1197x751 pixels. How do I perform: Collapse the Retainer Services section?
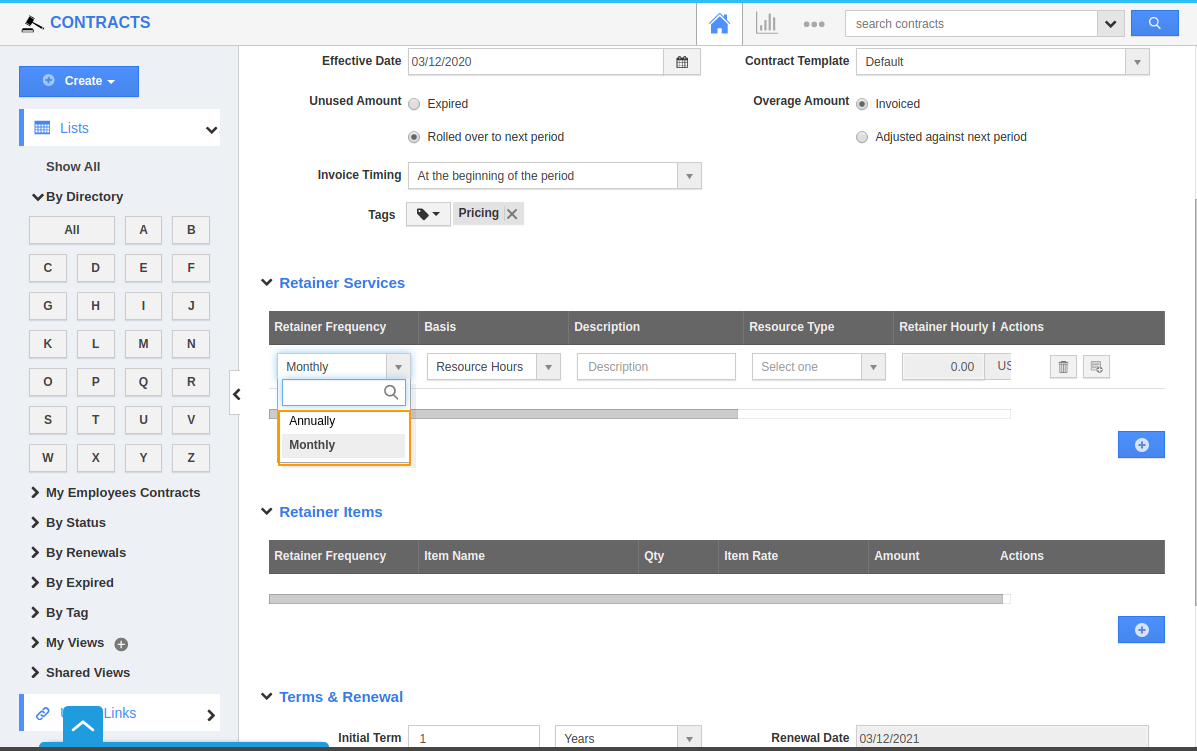pyautogui.click(x=266, y=282)
